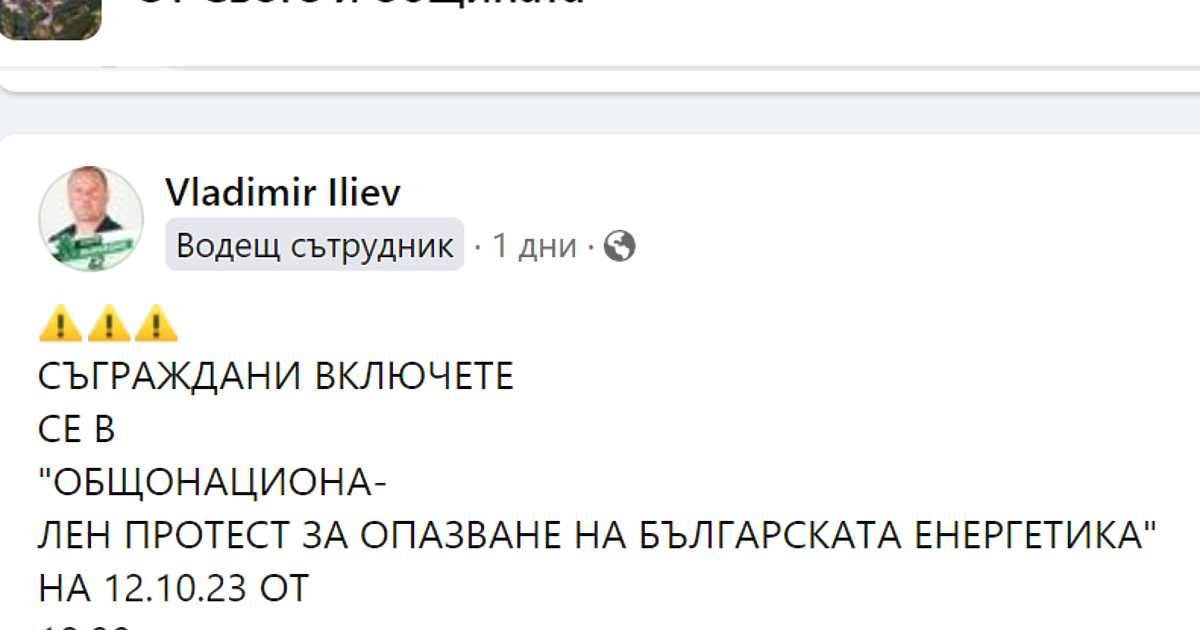This screenshot has height=630, width=1200.
Task: Click the first warning emoji
Action: [x=60, y=322]
